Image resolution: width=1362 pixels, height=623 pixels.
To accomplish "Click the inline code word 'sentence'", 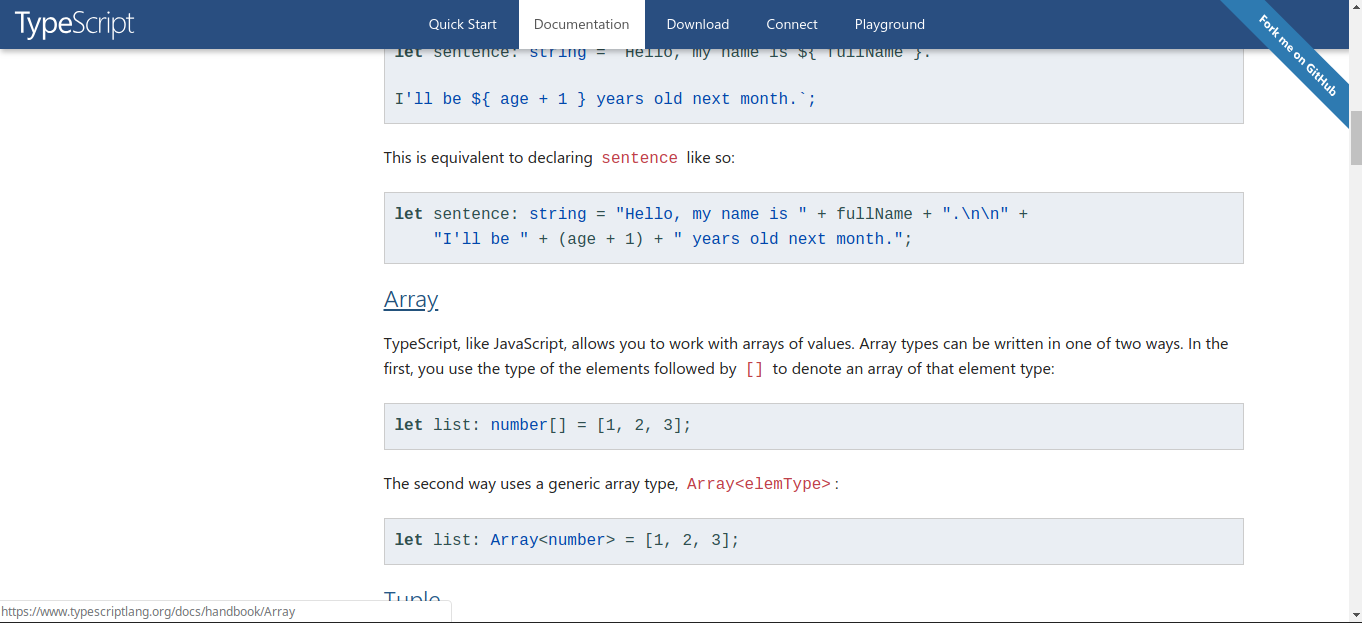I will coord(640,158).
